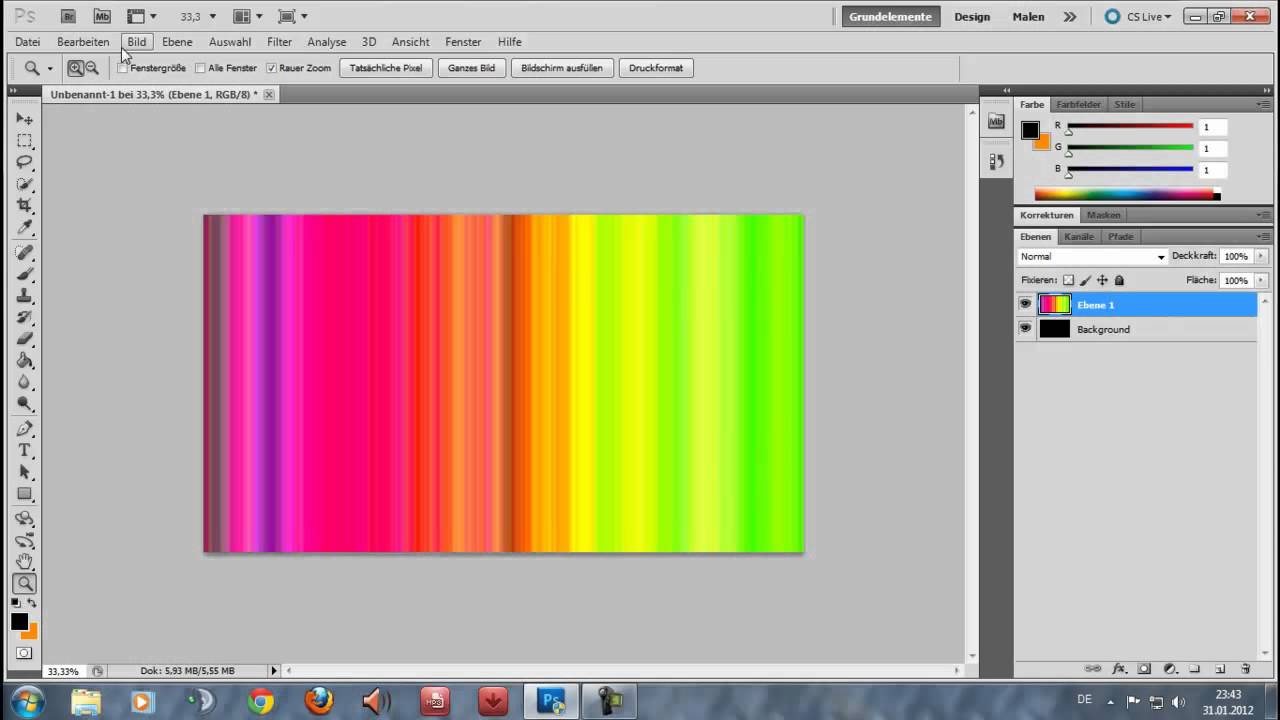Viewport: 1280px width, 720px height.
Task: Select the Zoom tool in the toolbox
Action: [x=25, y=584]
